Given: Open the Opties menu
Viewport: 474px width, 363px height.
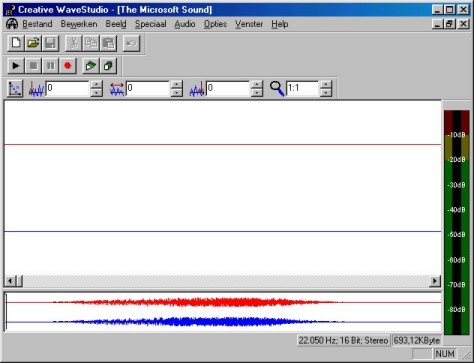Looking at the screenshot, I should click(x=215, y=24).
